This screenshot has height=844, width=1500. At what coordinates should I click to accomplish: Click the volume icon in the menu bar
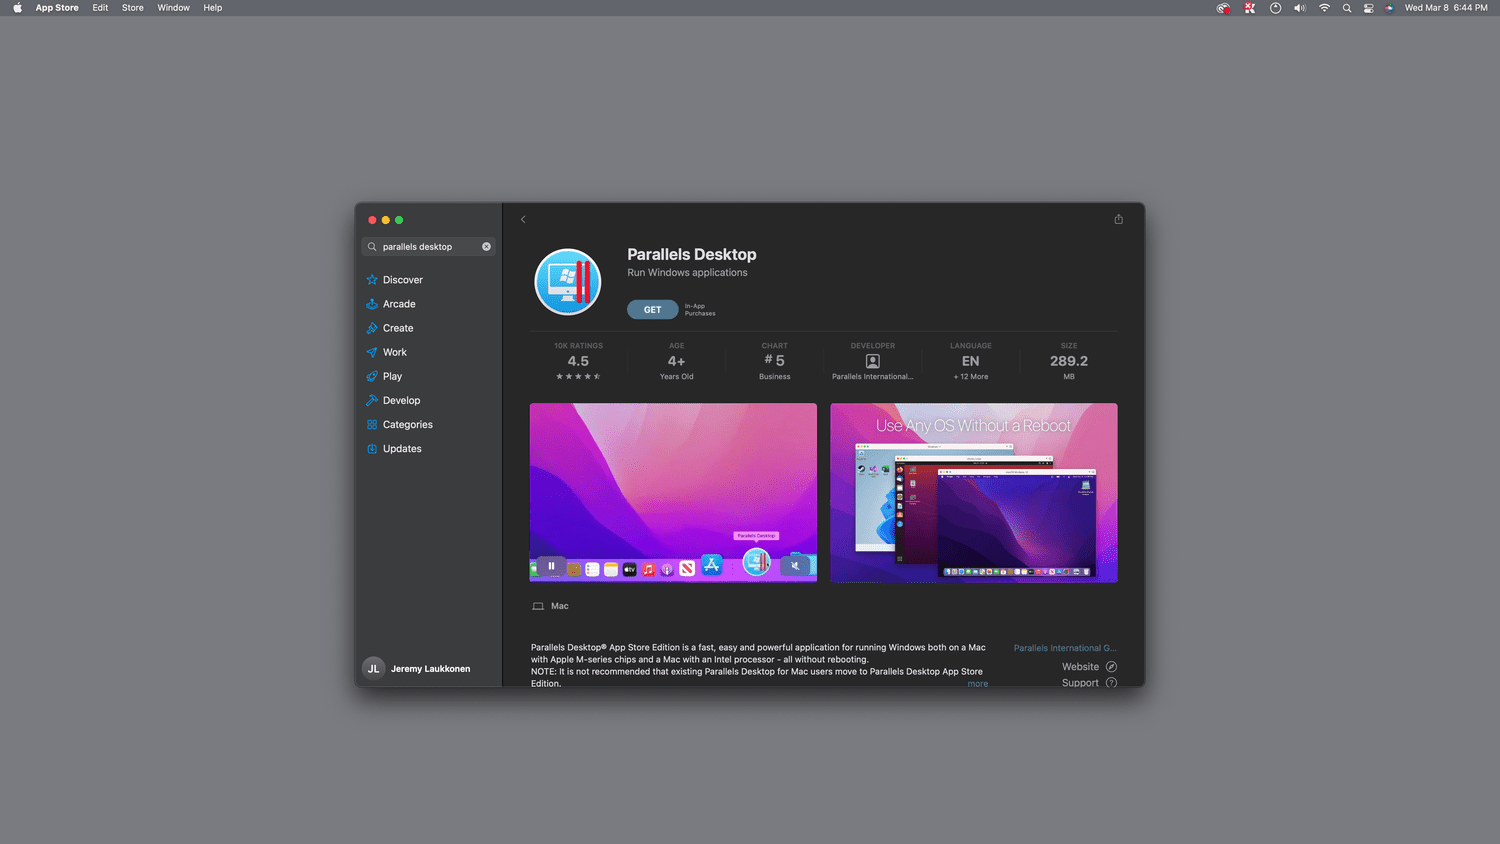[x=1299, y=7]
